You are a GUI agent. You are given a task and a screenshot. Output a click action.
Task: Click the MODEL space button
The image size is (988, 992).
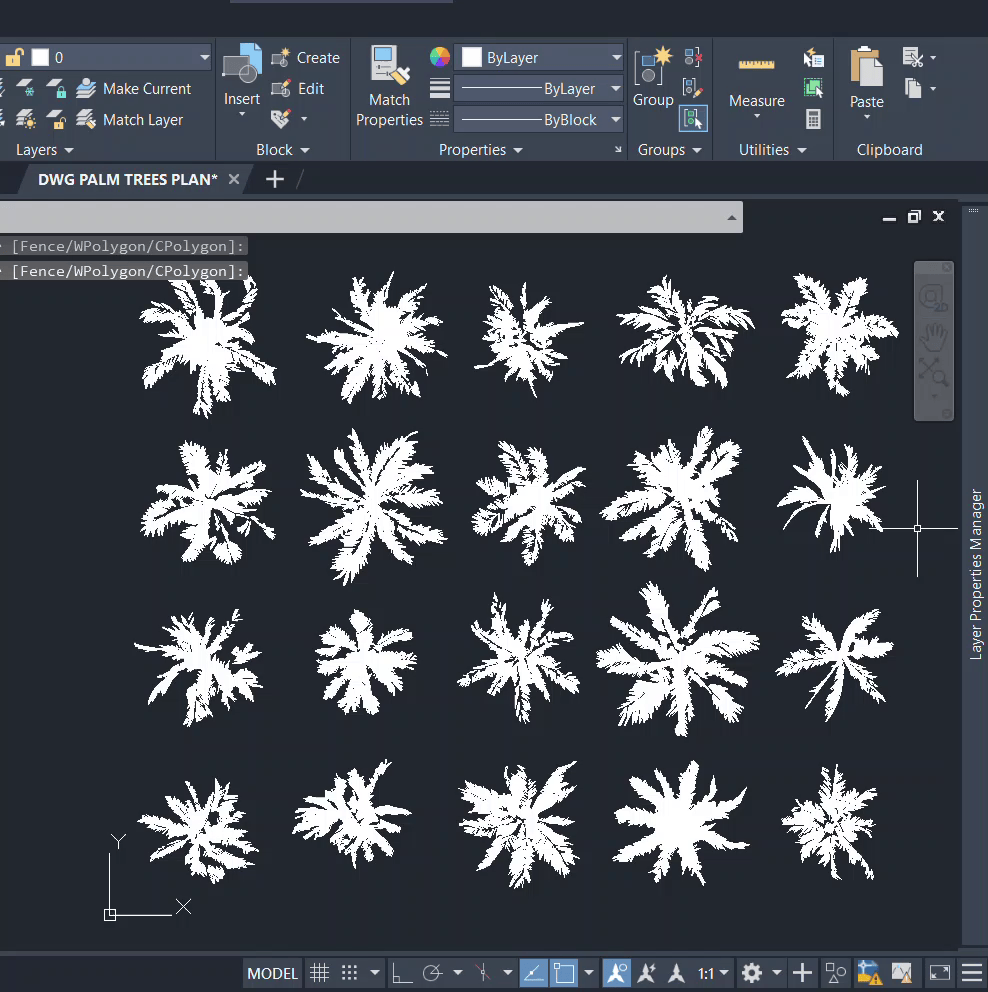272,973
